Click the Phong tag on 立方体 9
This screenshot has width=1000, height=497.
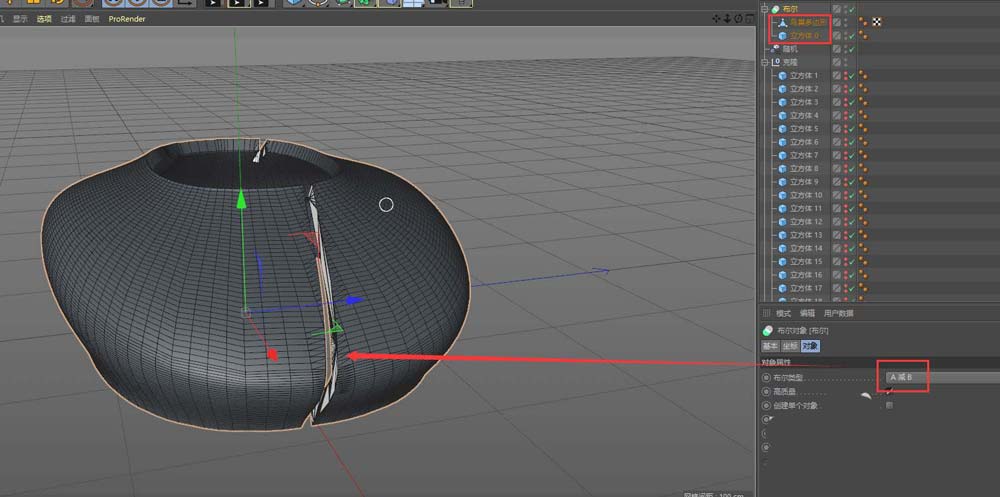pos(863,182)
